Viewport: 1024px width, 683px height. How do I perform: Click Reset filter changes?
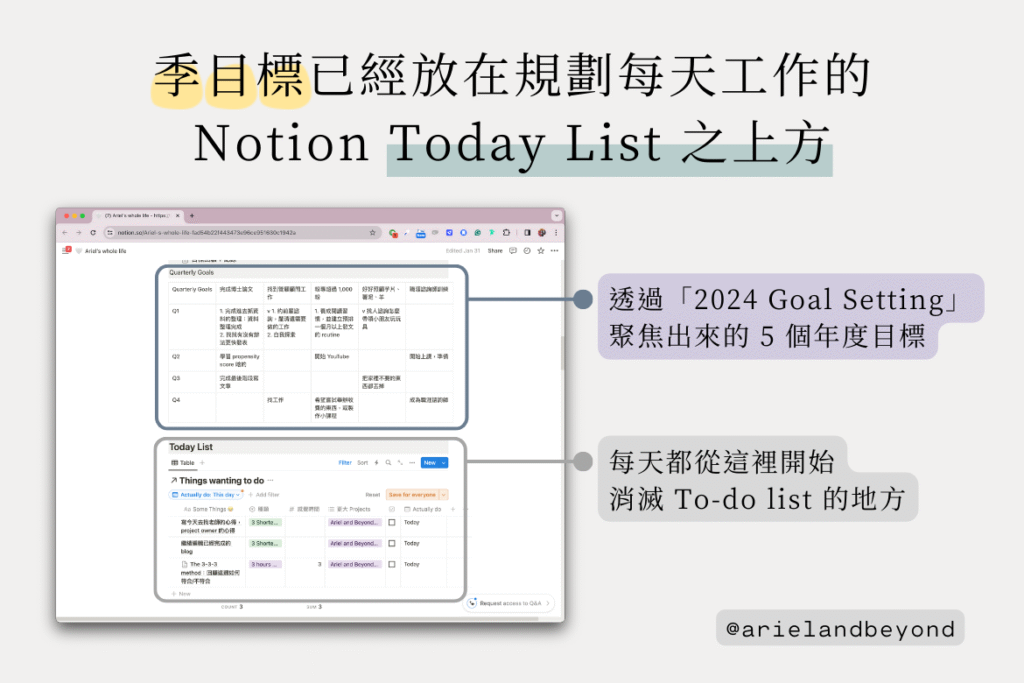click(372, 495)
